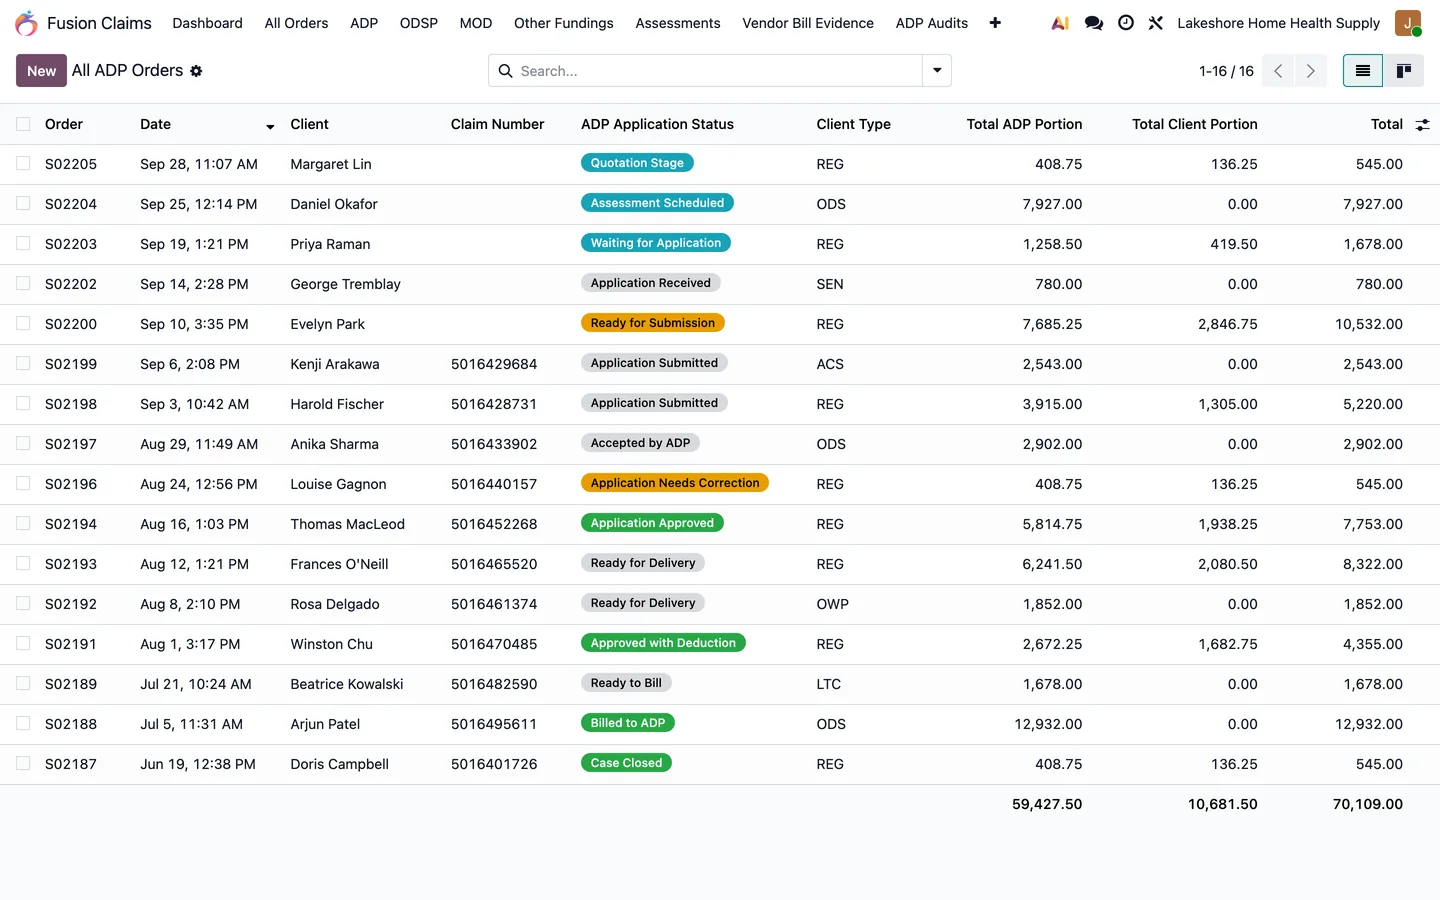This screenshot has width=1440, height=900.
Task: Select checkbox for order S02203
Action: point(23,244)
